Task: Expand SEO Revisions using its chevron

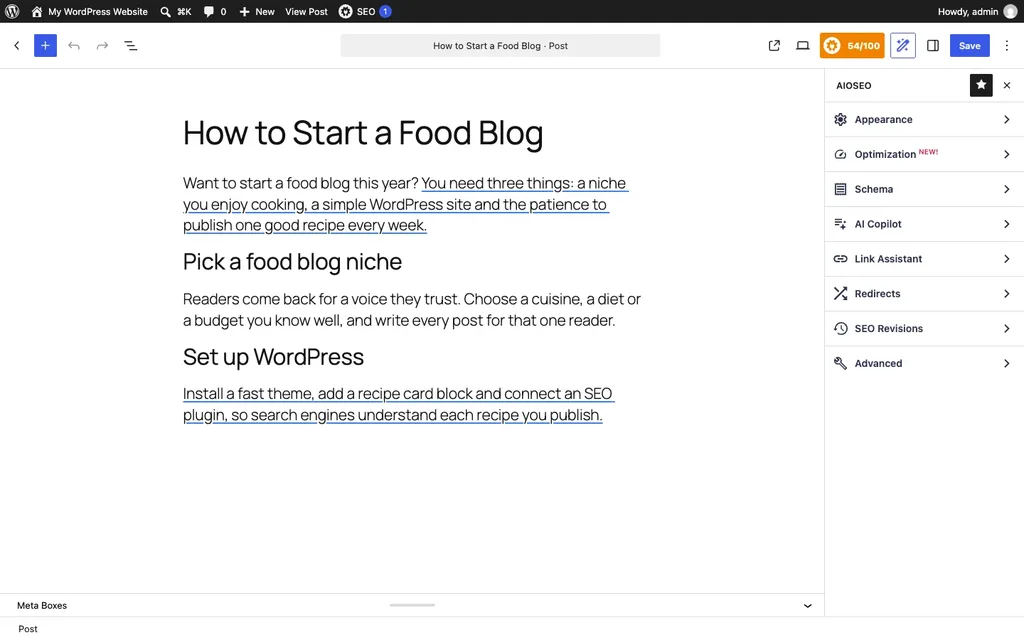Action: 1006,328
